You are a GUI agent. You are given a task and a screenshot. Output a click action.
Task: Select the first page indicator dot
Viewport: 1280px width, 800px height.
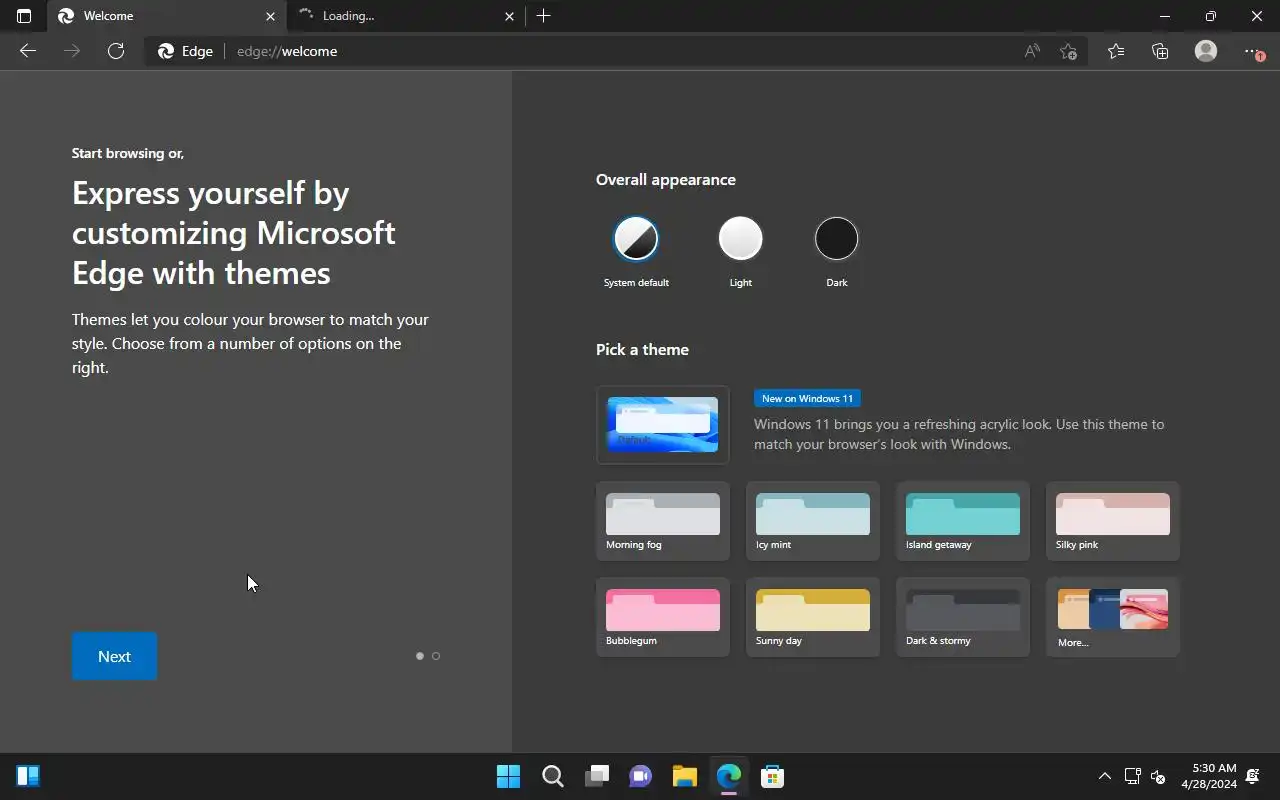[x=420, y=656]
